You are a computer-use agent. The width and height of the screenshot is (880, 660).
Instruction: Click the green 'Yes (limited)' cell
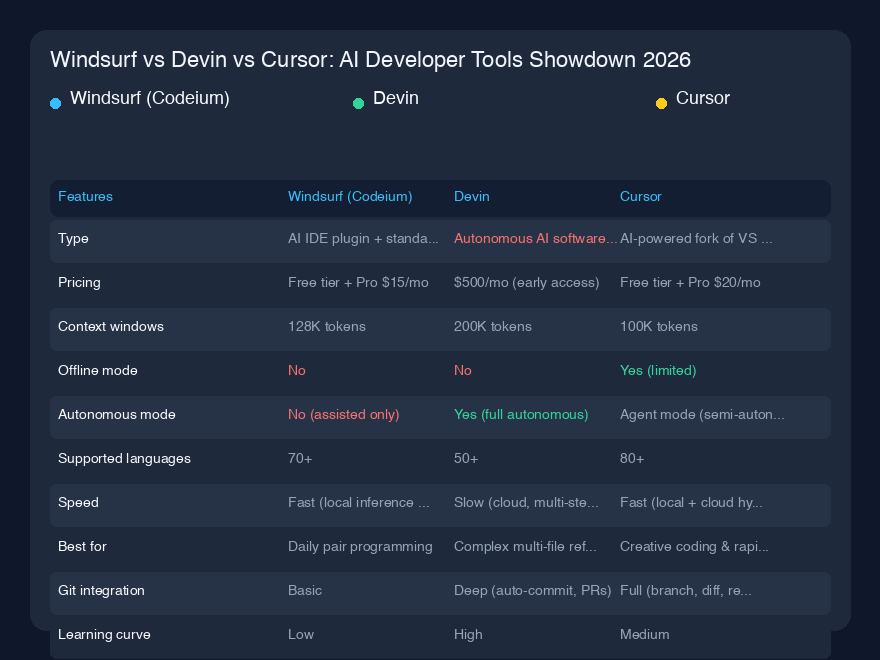click(x=658, y=370)
